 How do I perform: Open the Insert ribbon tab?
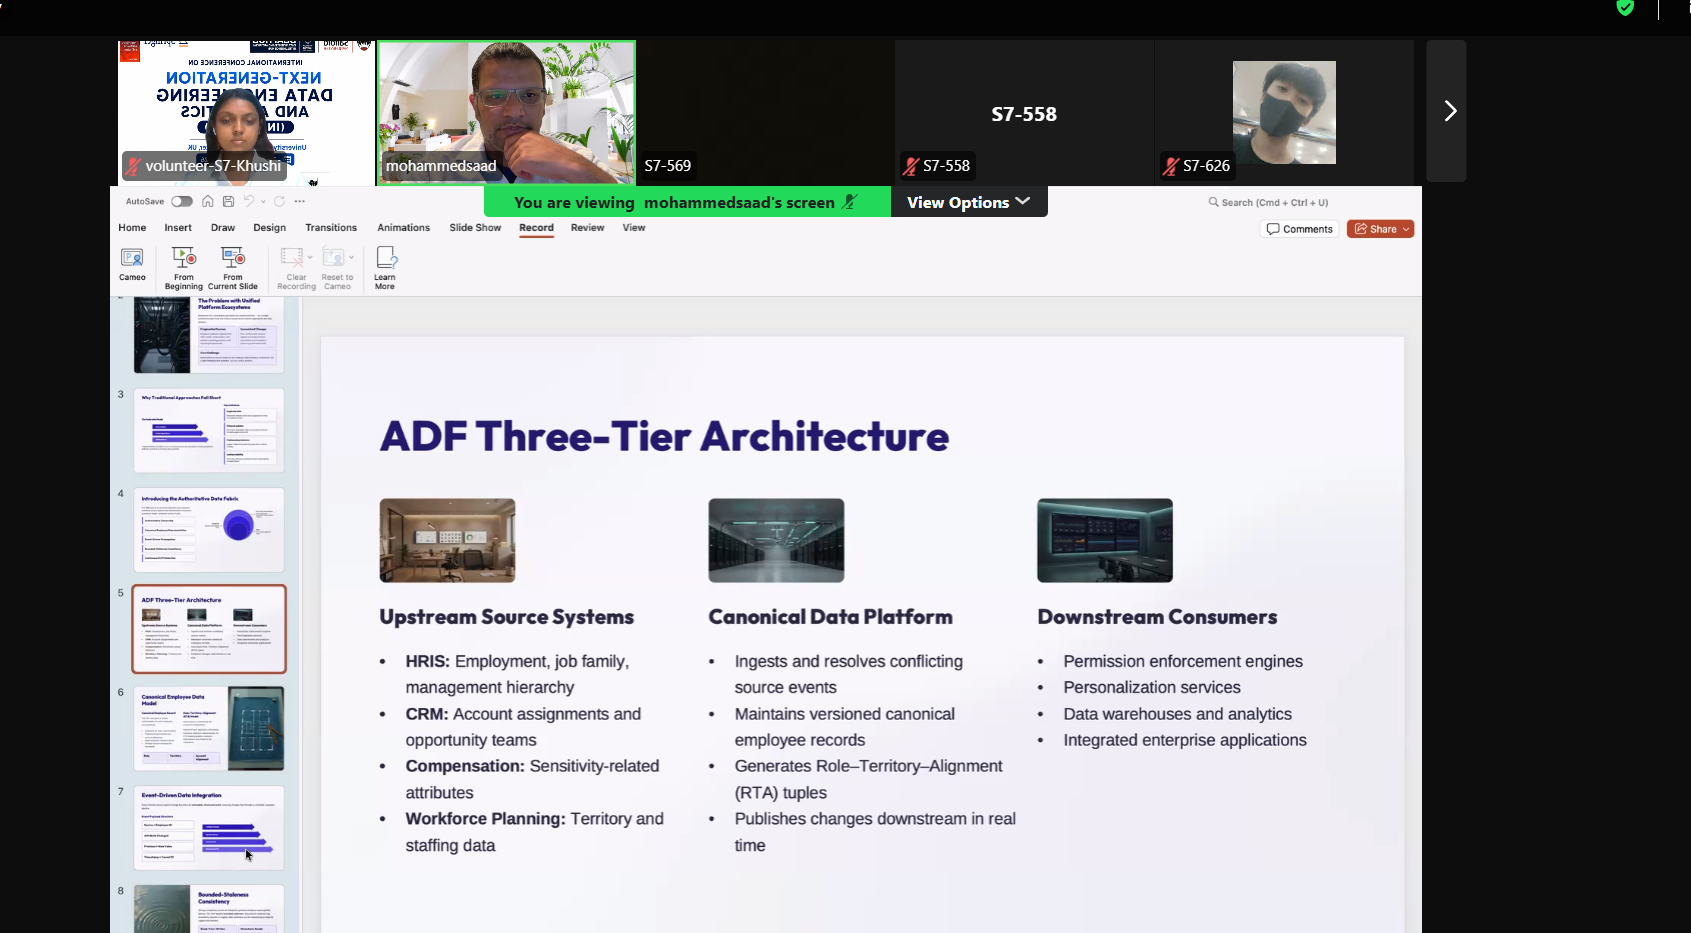[178, 228]
